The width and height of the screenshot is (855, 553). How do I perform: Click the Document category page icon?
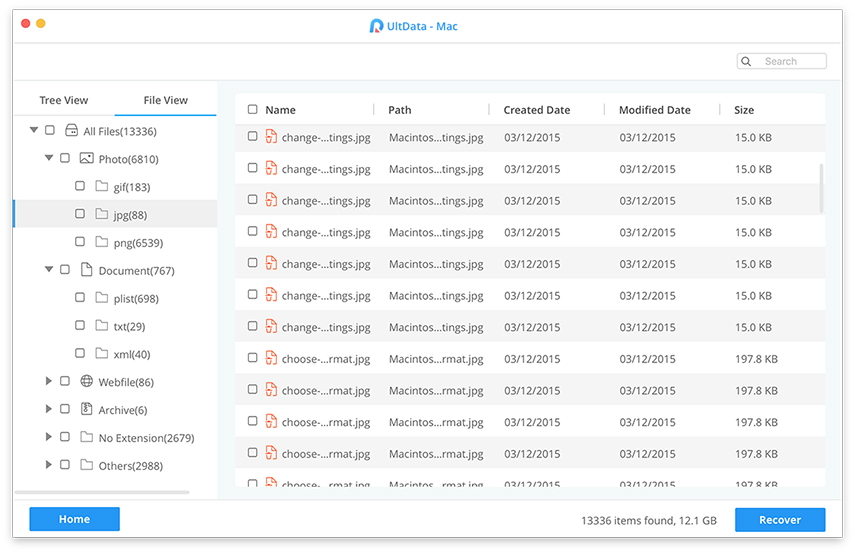pyautogui.click(x=86, y=269)
